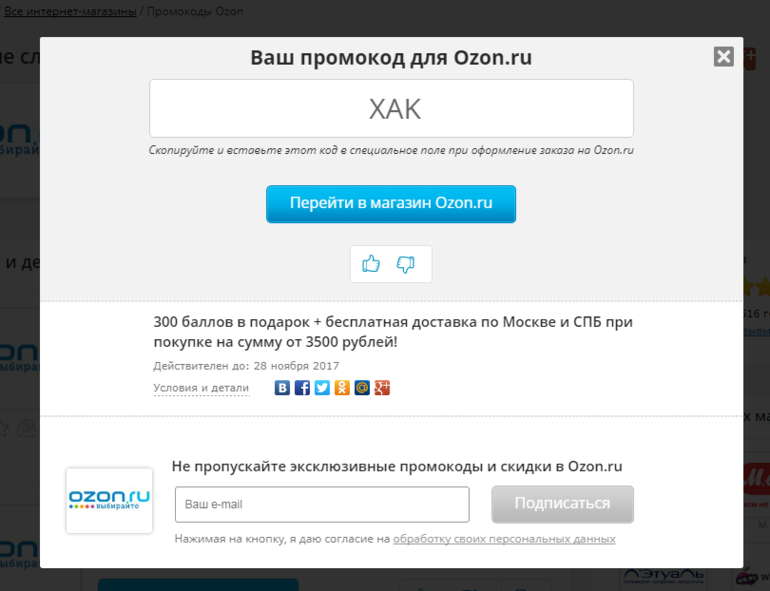Share promo code on VKontakte
This screenshot has width=770, height=591.
coord(282,388)
